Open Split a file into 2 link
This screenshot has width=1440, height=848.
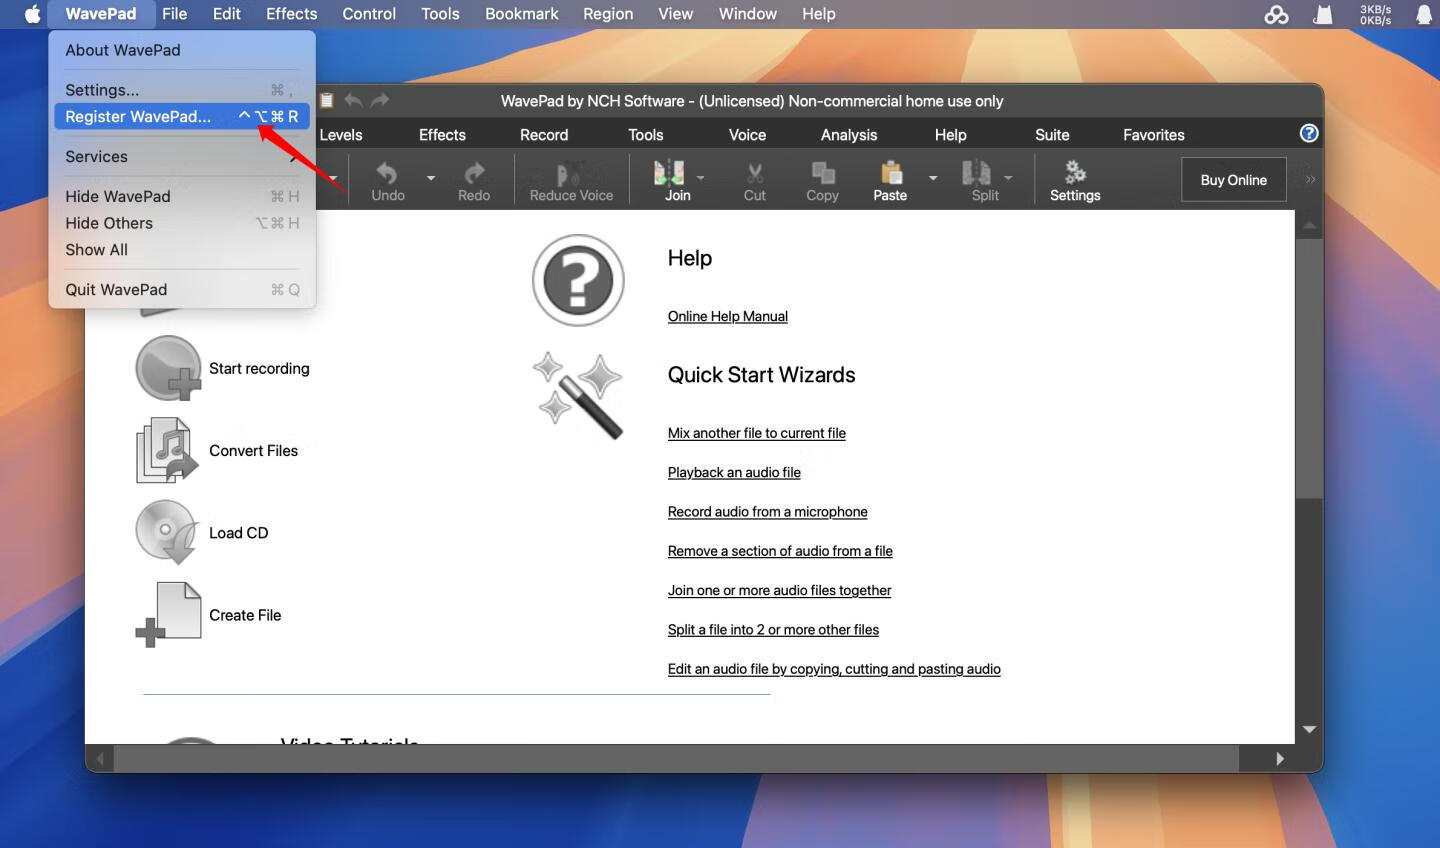pyautogui.click(x=773, y=629)
